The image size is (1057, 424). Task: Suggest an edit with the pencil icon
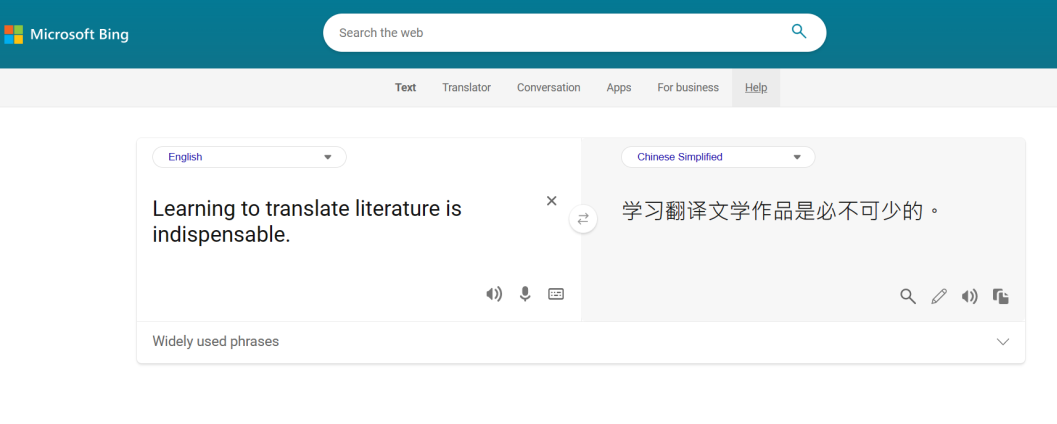[x=939, y=297]
